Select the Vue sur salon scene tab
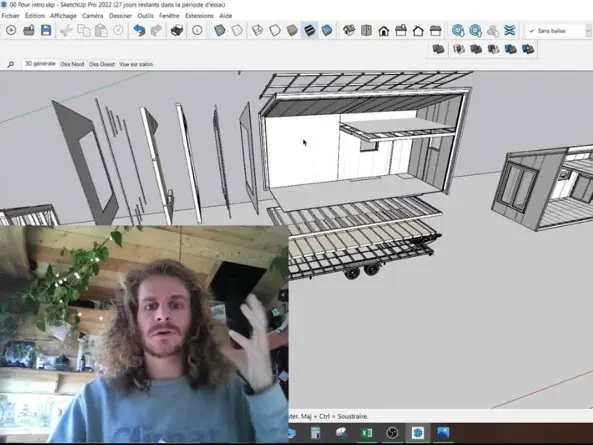Image resolution: width=593 pixels, height=445 pixels. pyautogui.click(x=136, y=64)
